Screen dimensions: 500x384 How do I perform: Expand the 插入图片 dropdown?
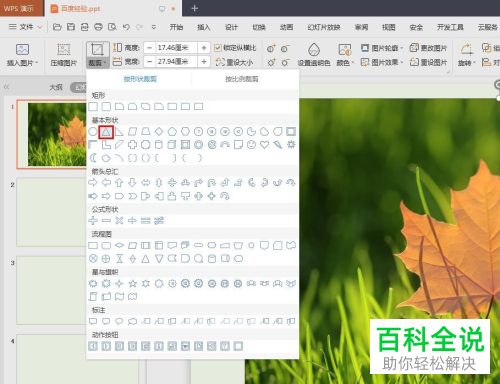(22, 63)
